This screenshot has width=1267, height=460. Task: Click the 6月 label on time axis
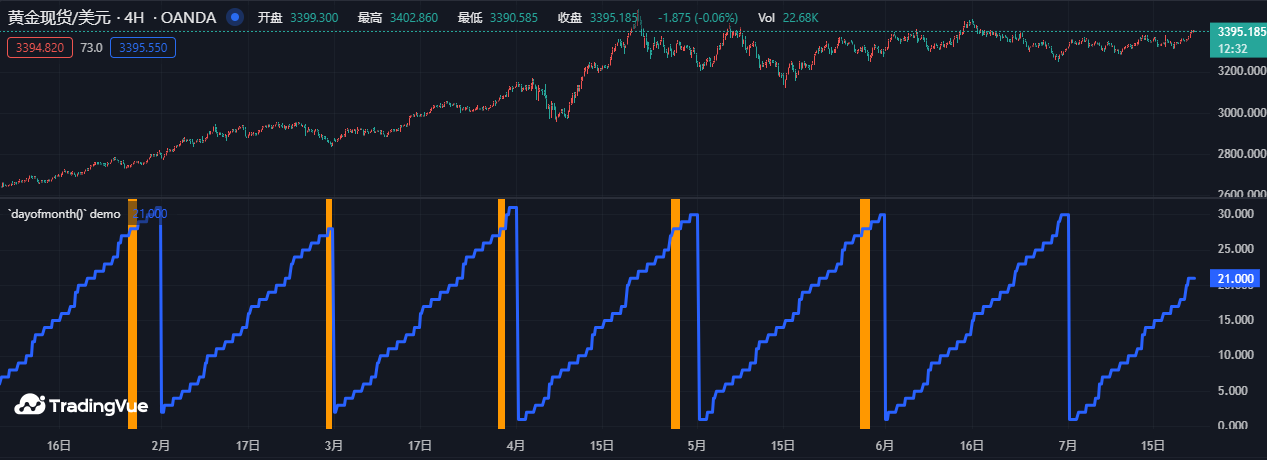pos(884,445)
